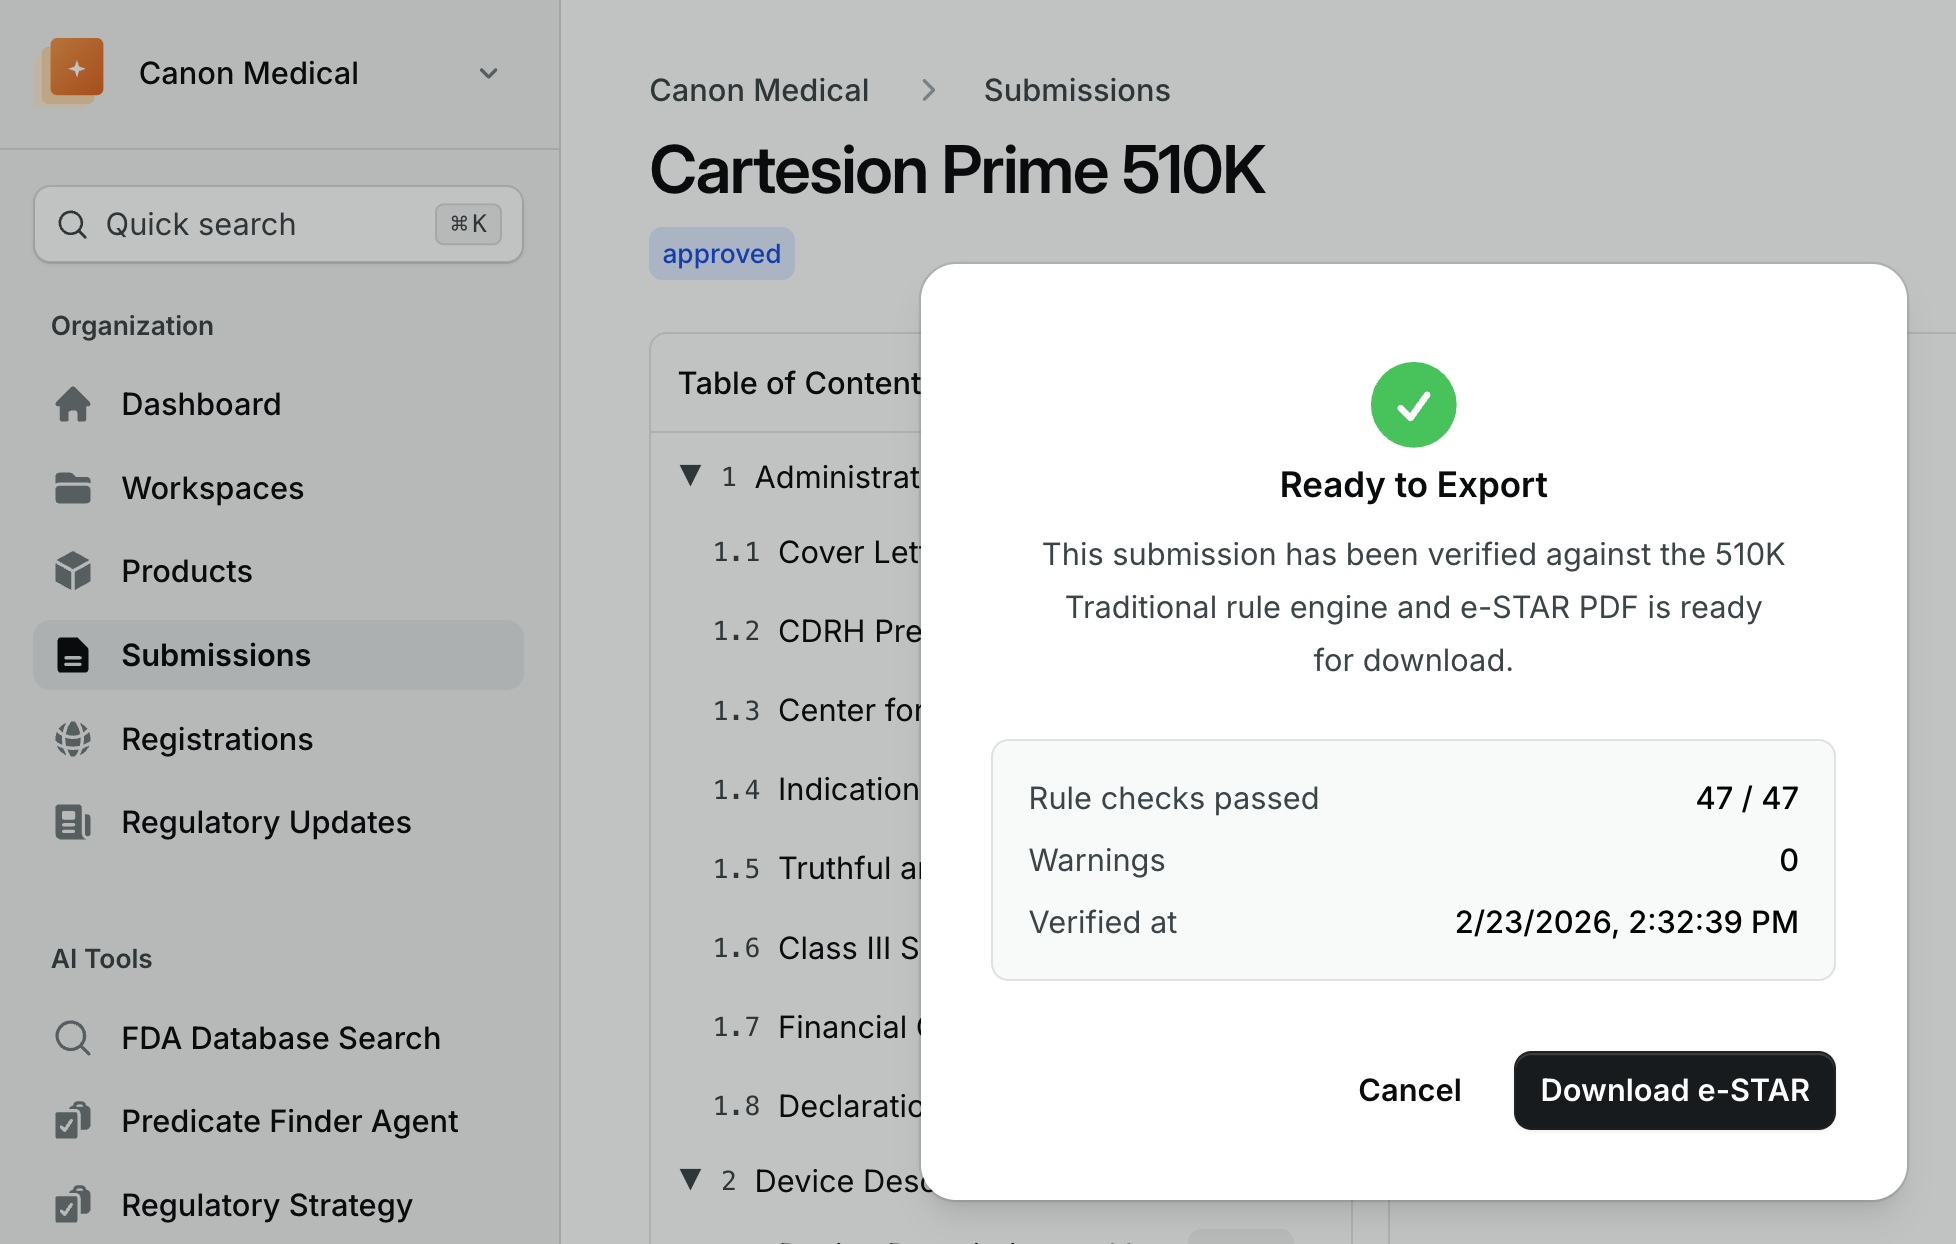Collapse section 2 Device Description tree
The image size is (1956, 1244).
[x=690, y=1180]
